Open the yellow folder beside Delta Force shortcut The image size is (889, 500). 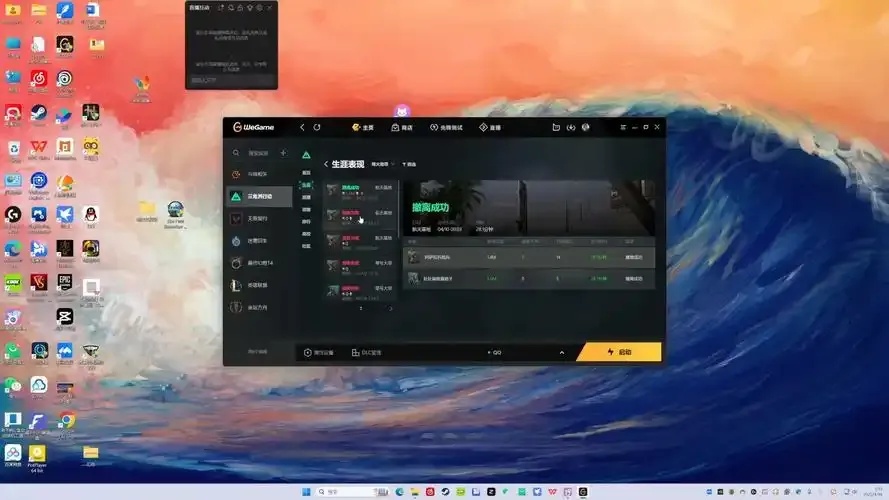tap(147, 211)
